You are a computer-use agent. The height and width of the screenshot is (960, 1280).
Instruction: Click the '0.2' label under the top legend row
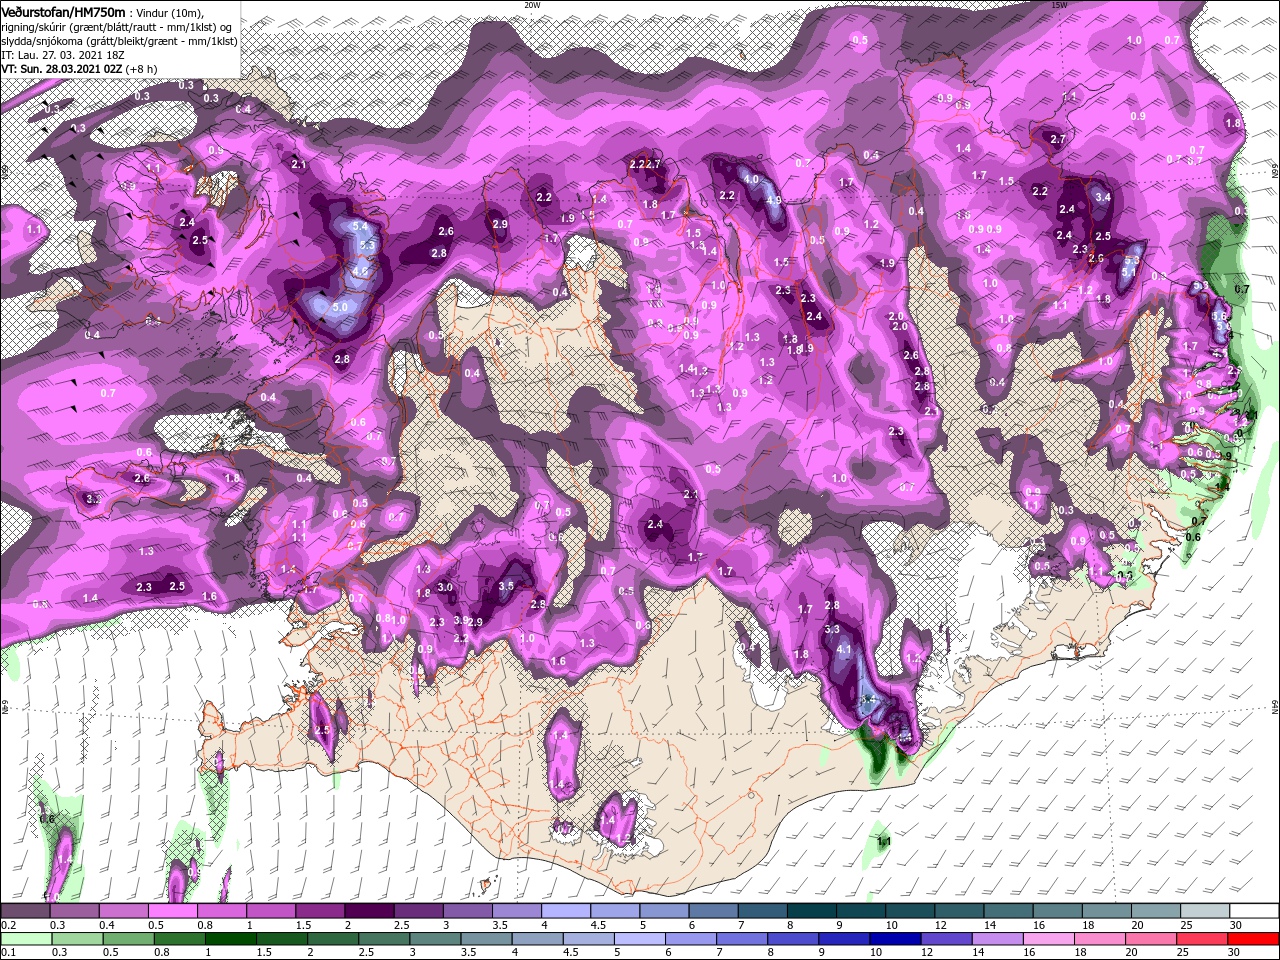click(8, 925)
